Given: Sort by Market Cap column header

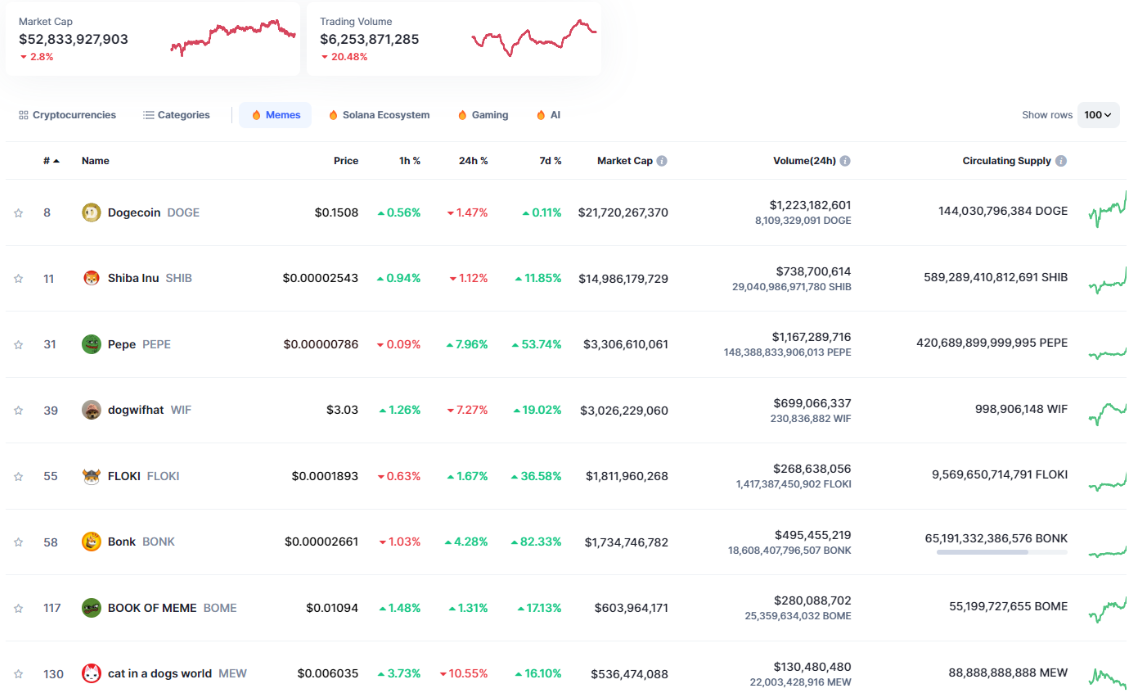Looking at the screenshot, I should click(625, 161).
